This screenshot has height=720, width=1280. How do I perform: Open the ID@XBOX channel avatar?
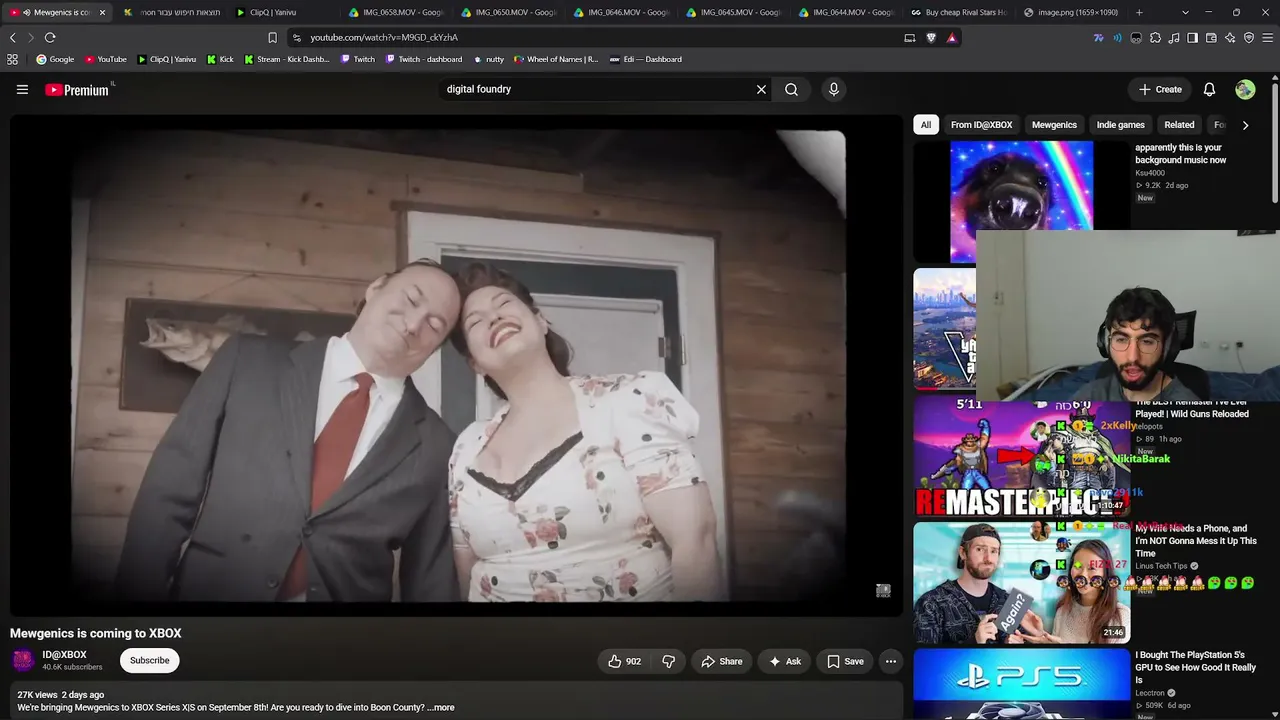(x=23, y=660)
